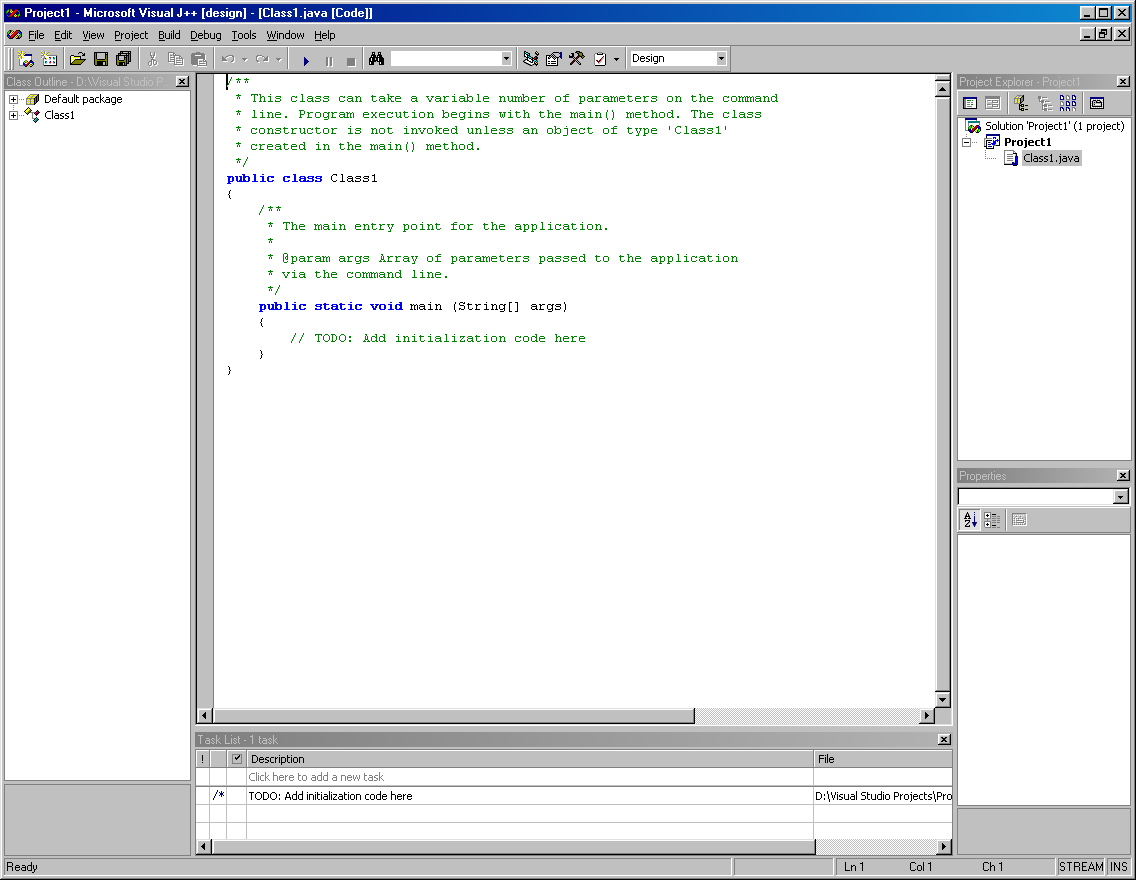Viewport: 1136px width, 880px height.
Task: Save the file with the floppy disk icon
Action: [x=101, y=59]
